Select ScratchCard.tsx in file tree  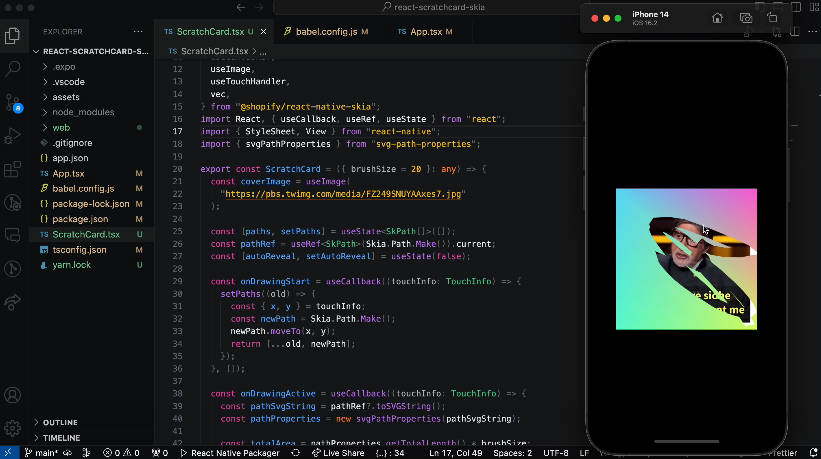coord(86,234)
